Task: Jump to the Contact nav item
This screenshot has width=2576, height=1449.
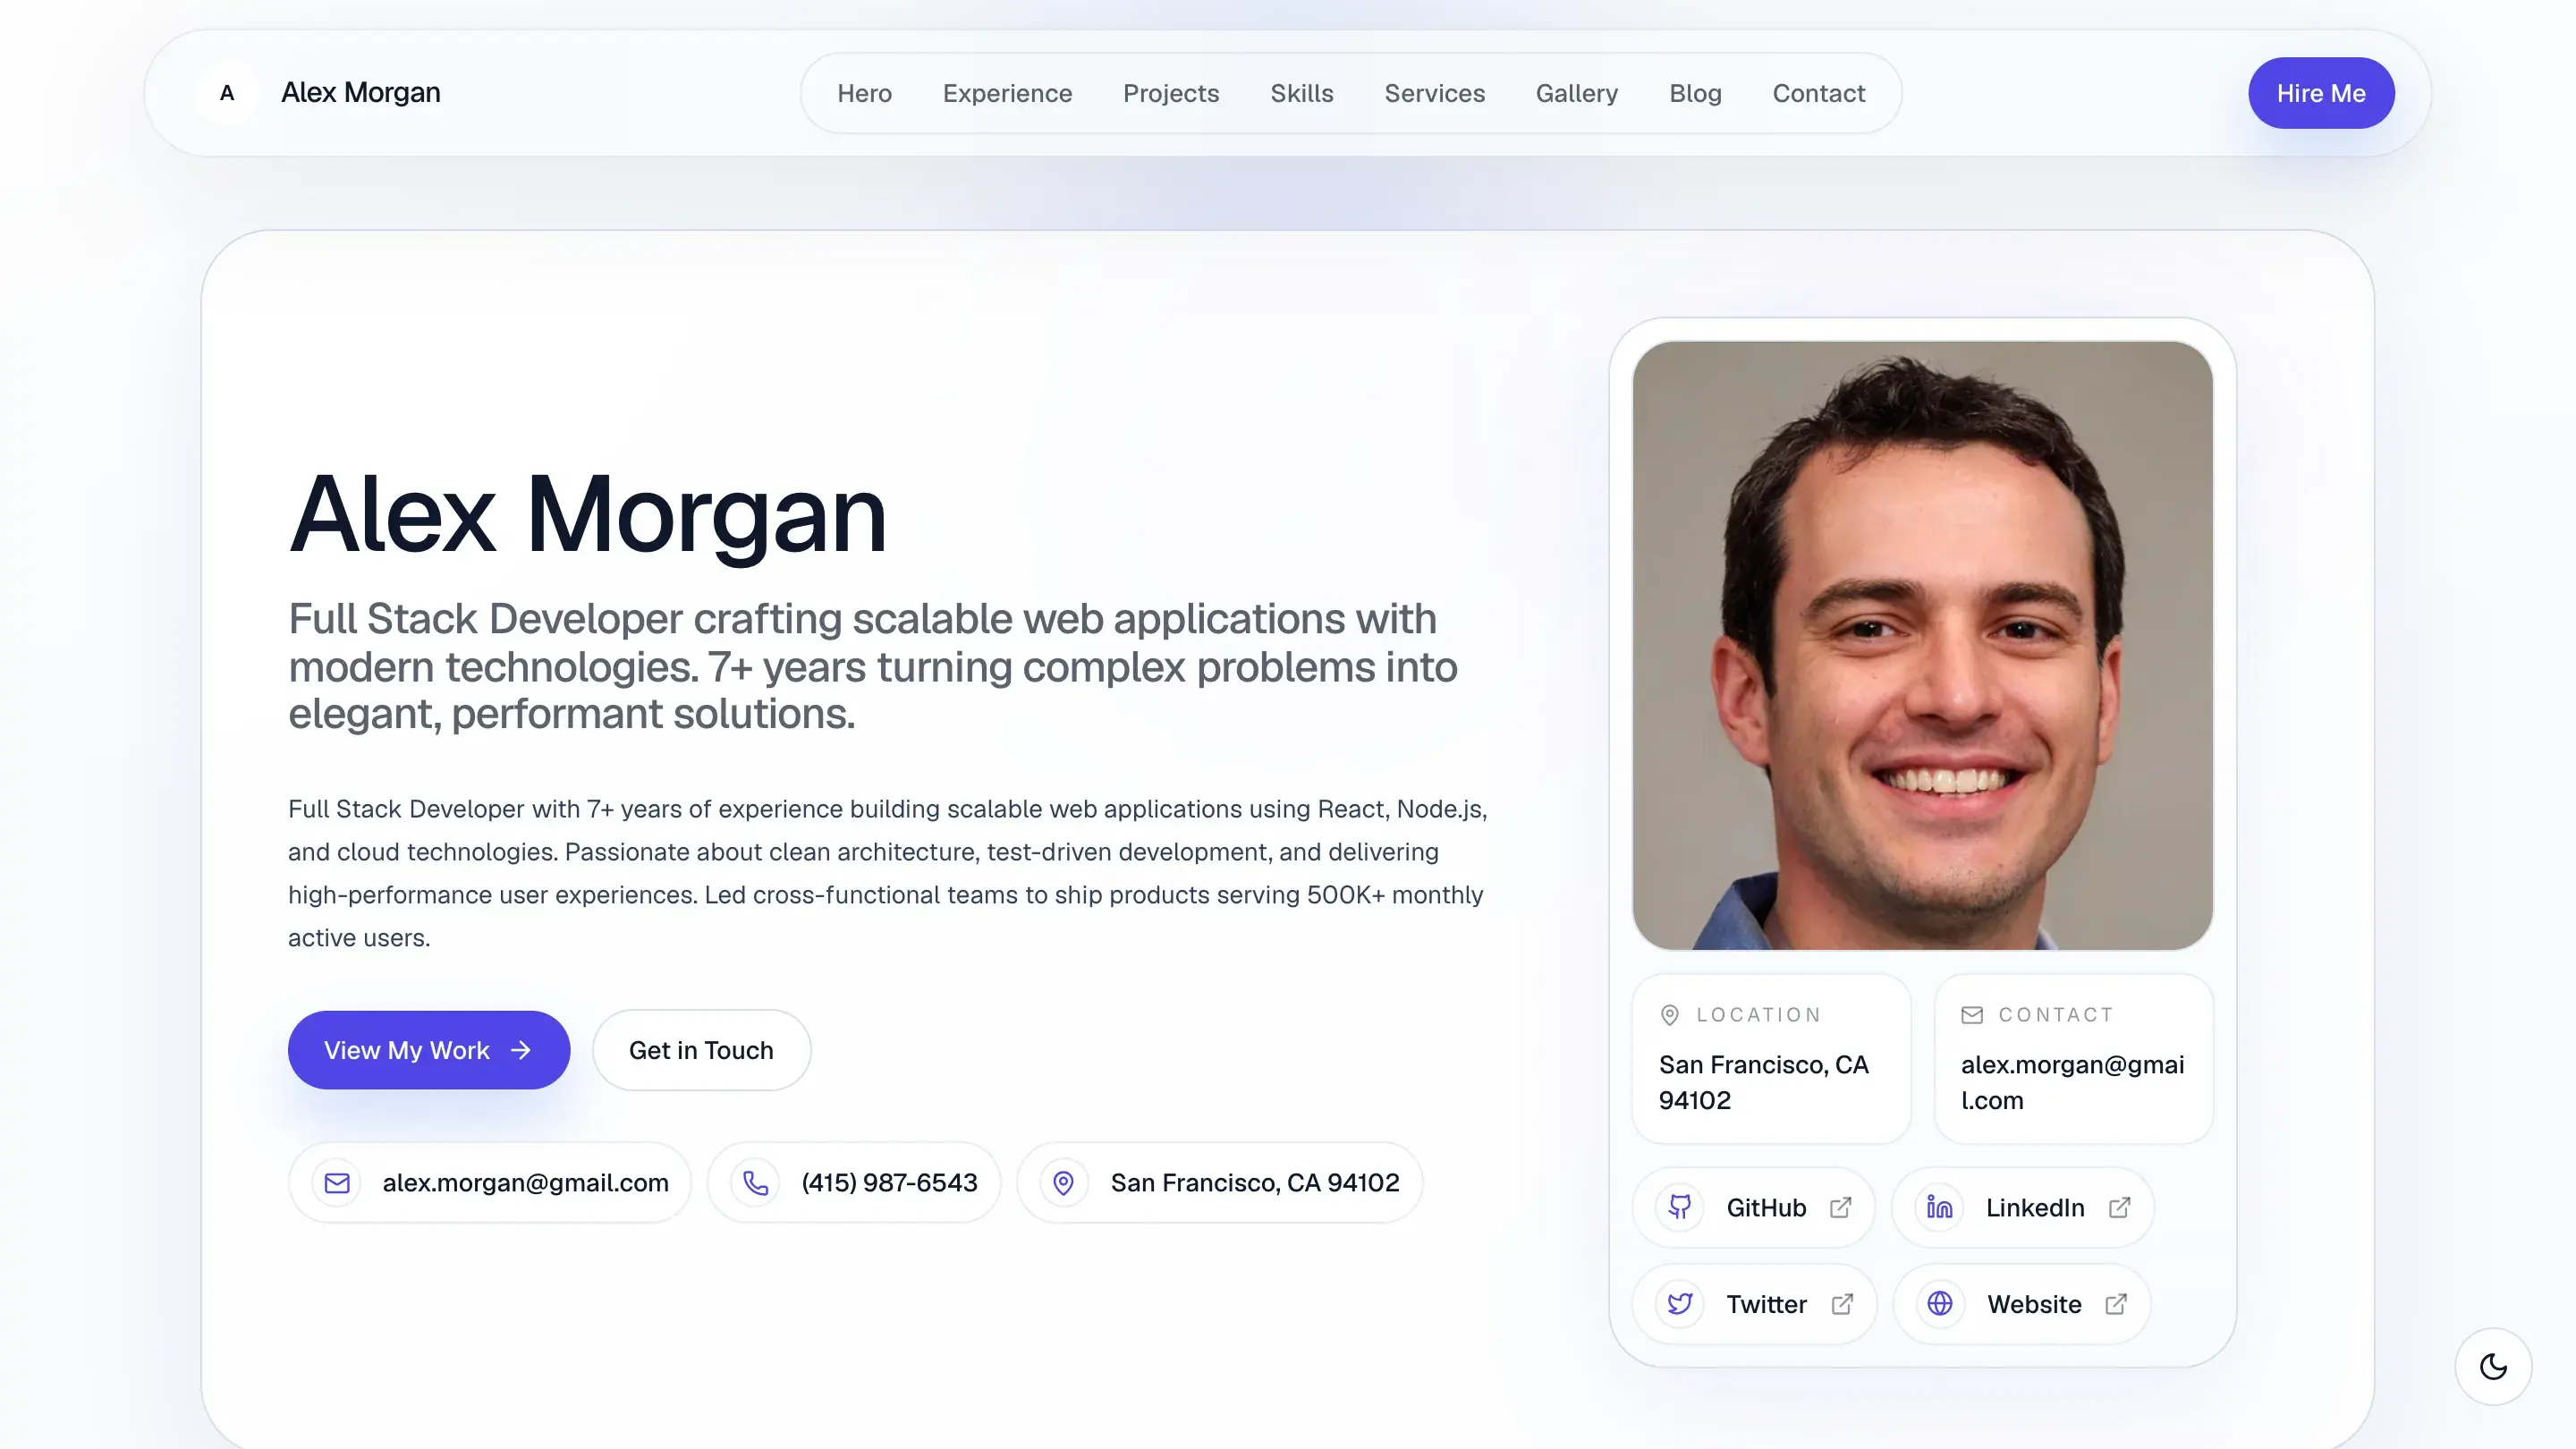Action: pos(1818,93)
